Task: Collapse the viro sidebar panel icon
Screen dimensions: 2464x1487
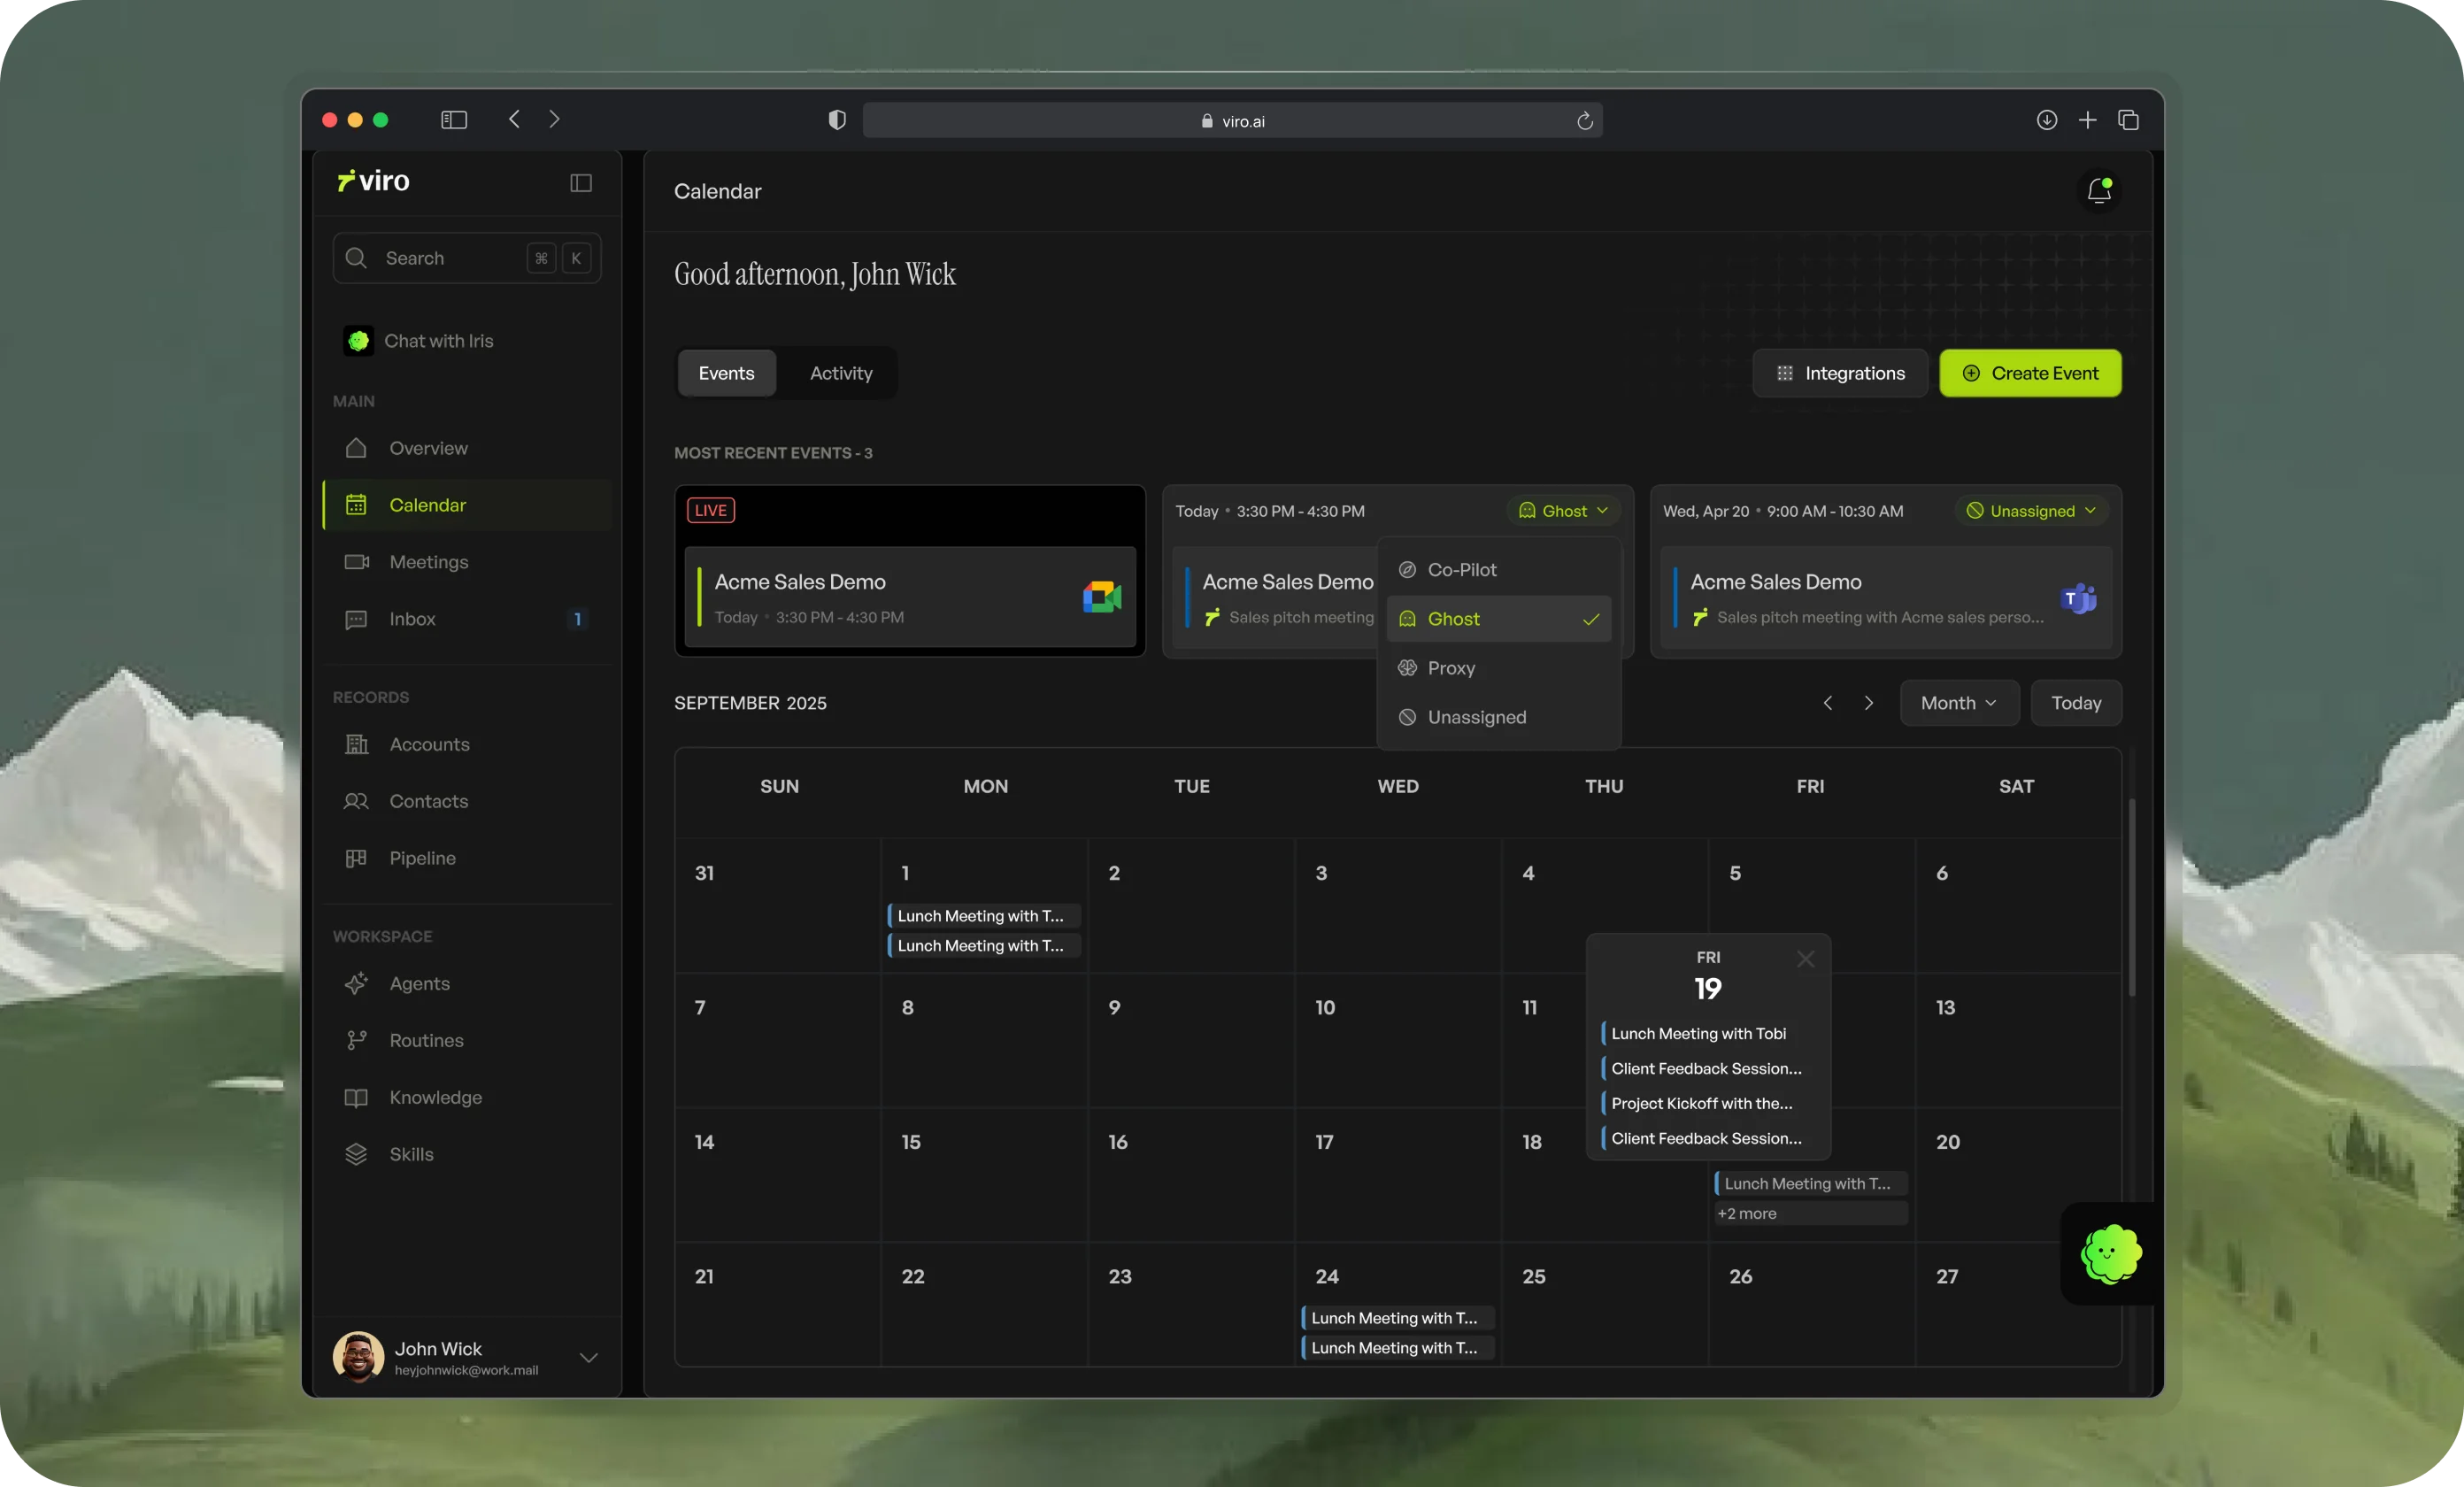Action: [x=581, y=182]
